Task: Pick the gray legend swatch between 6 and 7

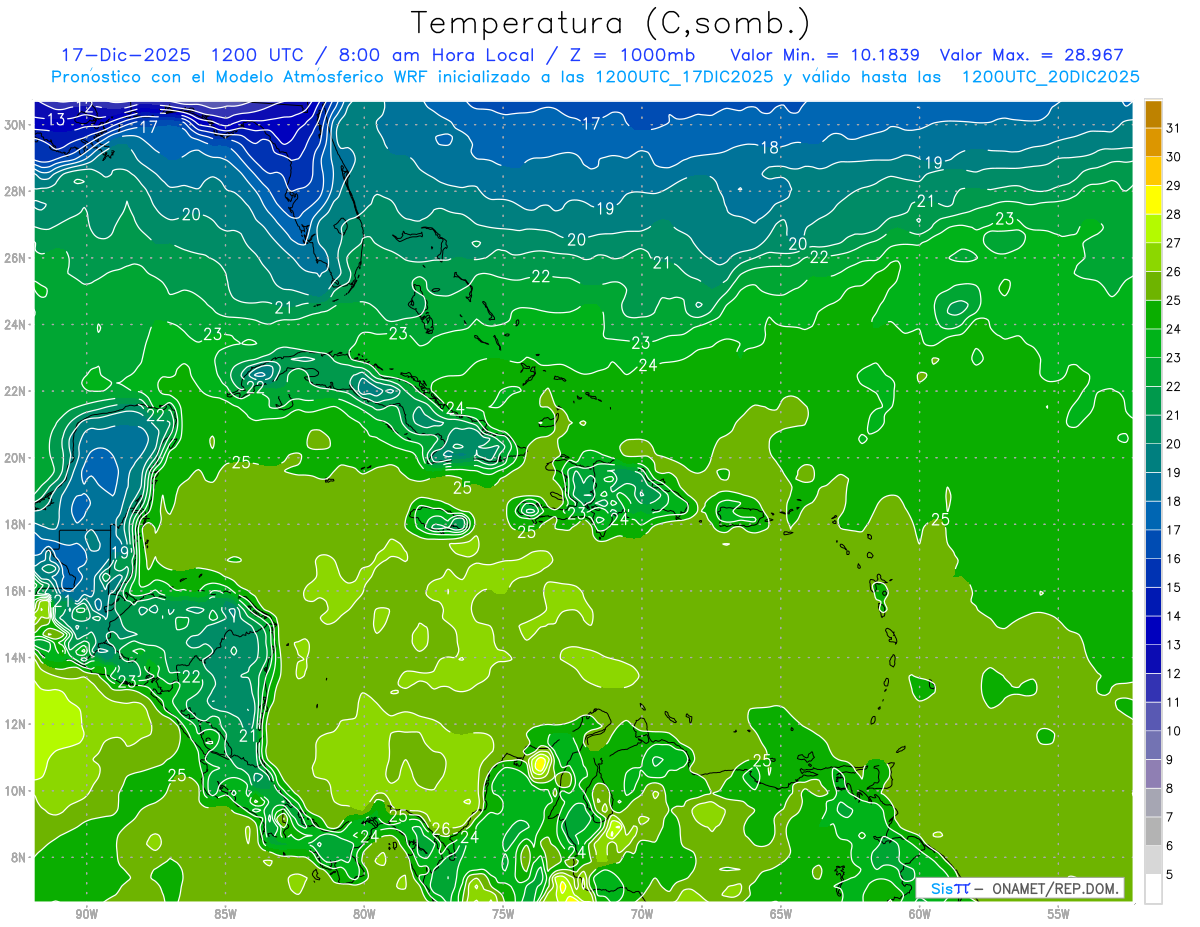Action: (x=1153, y=832)
